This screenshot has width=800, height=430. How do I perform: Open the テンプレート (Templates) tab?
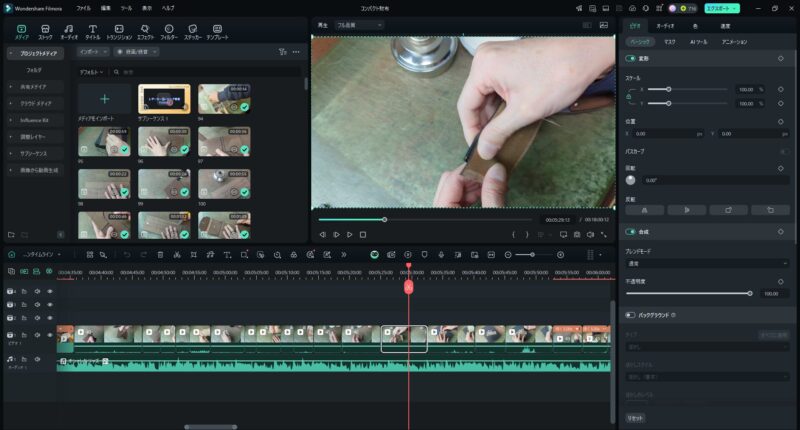(217, 32)
